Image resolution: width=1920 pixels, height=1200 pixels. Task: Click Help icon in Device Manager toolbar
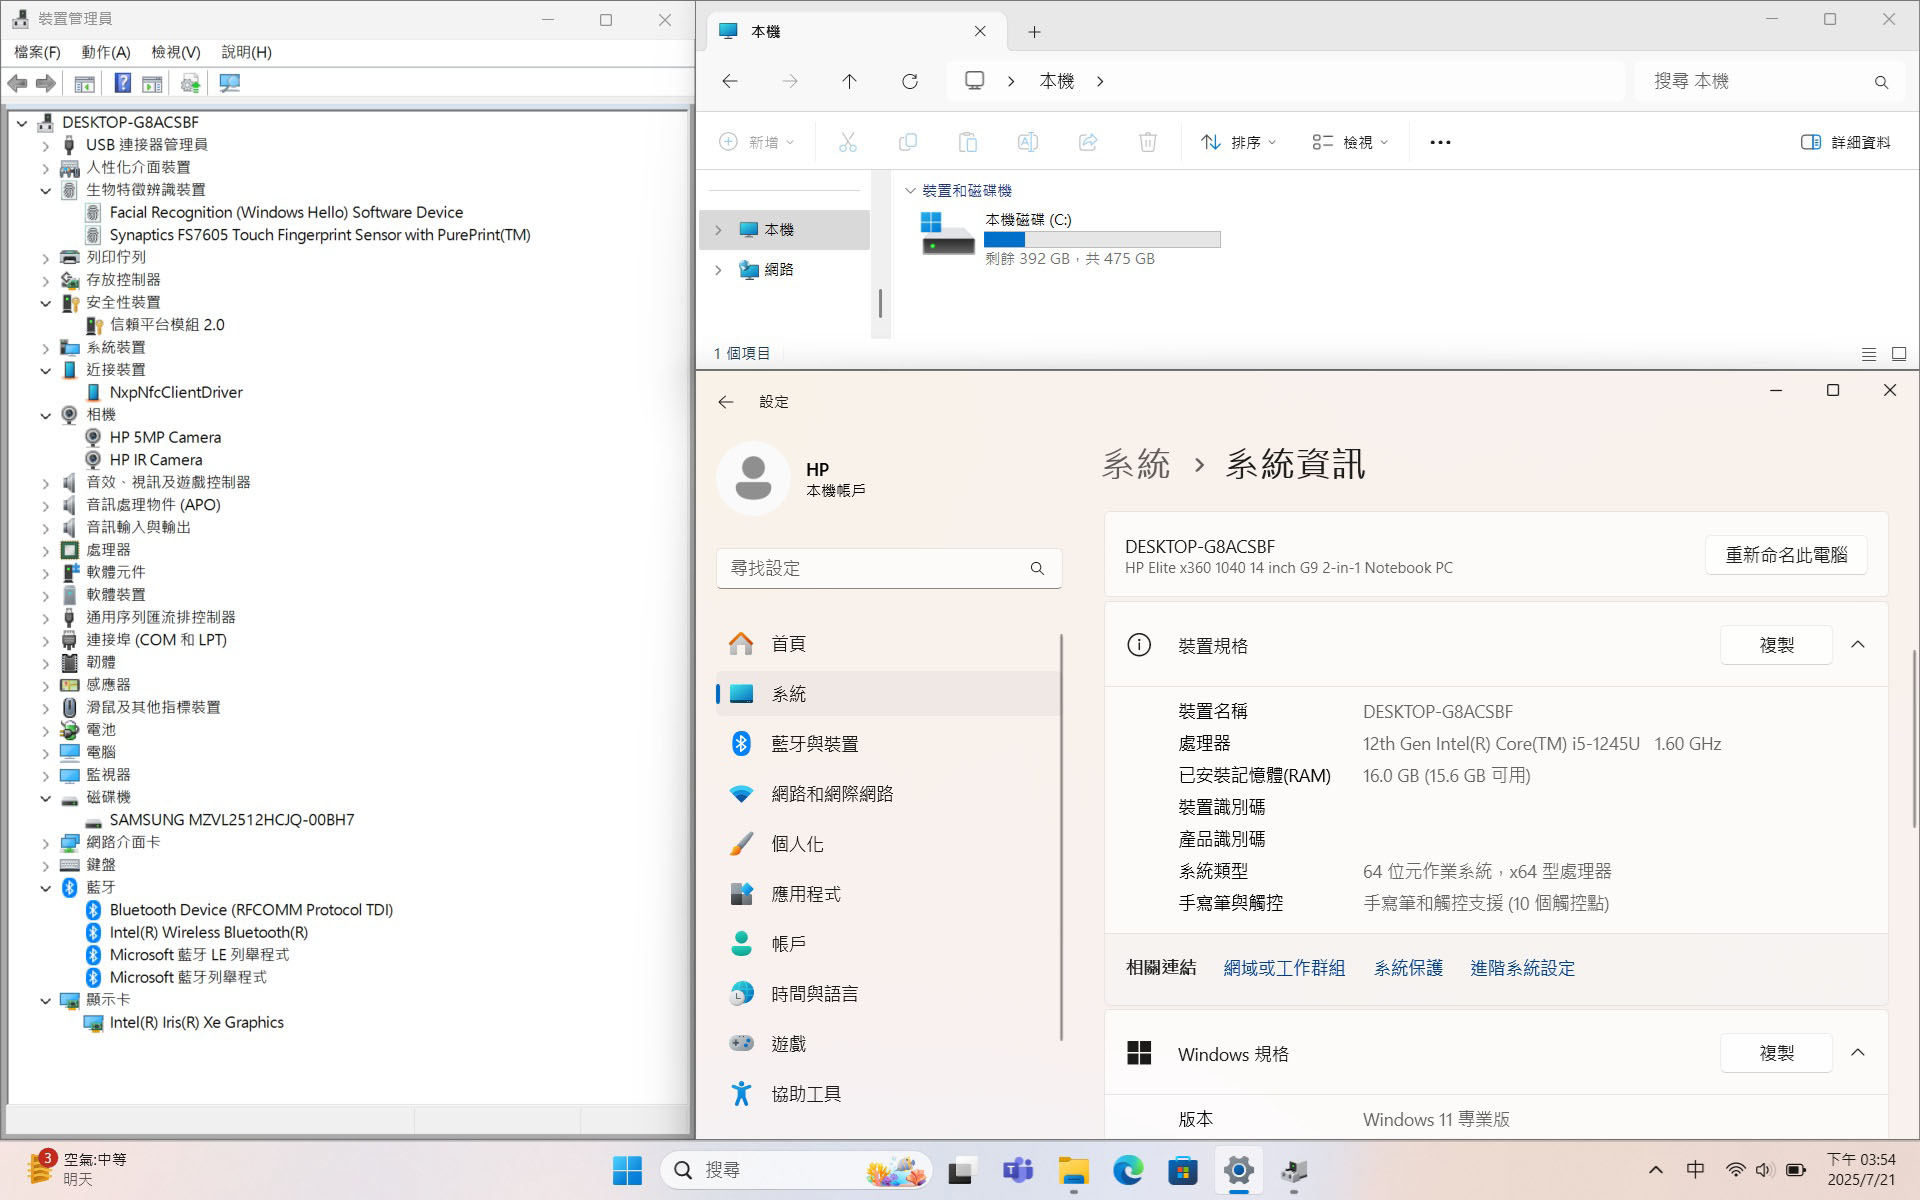(x=122, y=83)
